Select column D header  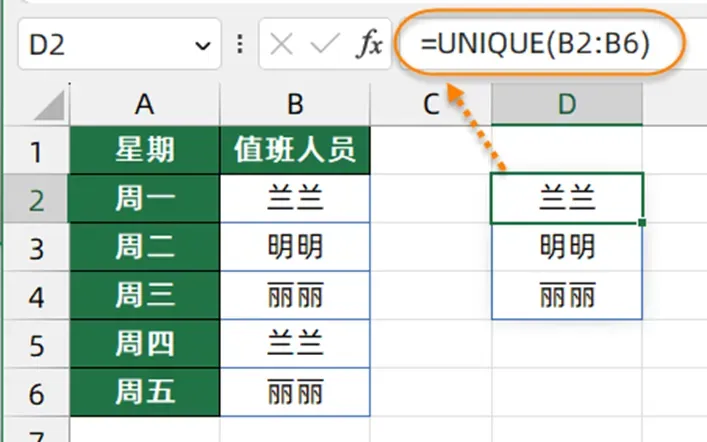[567, 104]
